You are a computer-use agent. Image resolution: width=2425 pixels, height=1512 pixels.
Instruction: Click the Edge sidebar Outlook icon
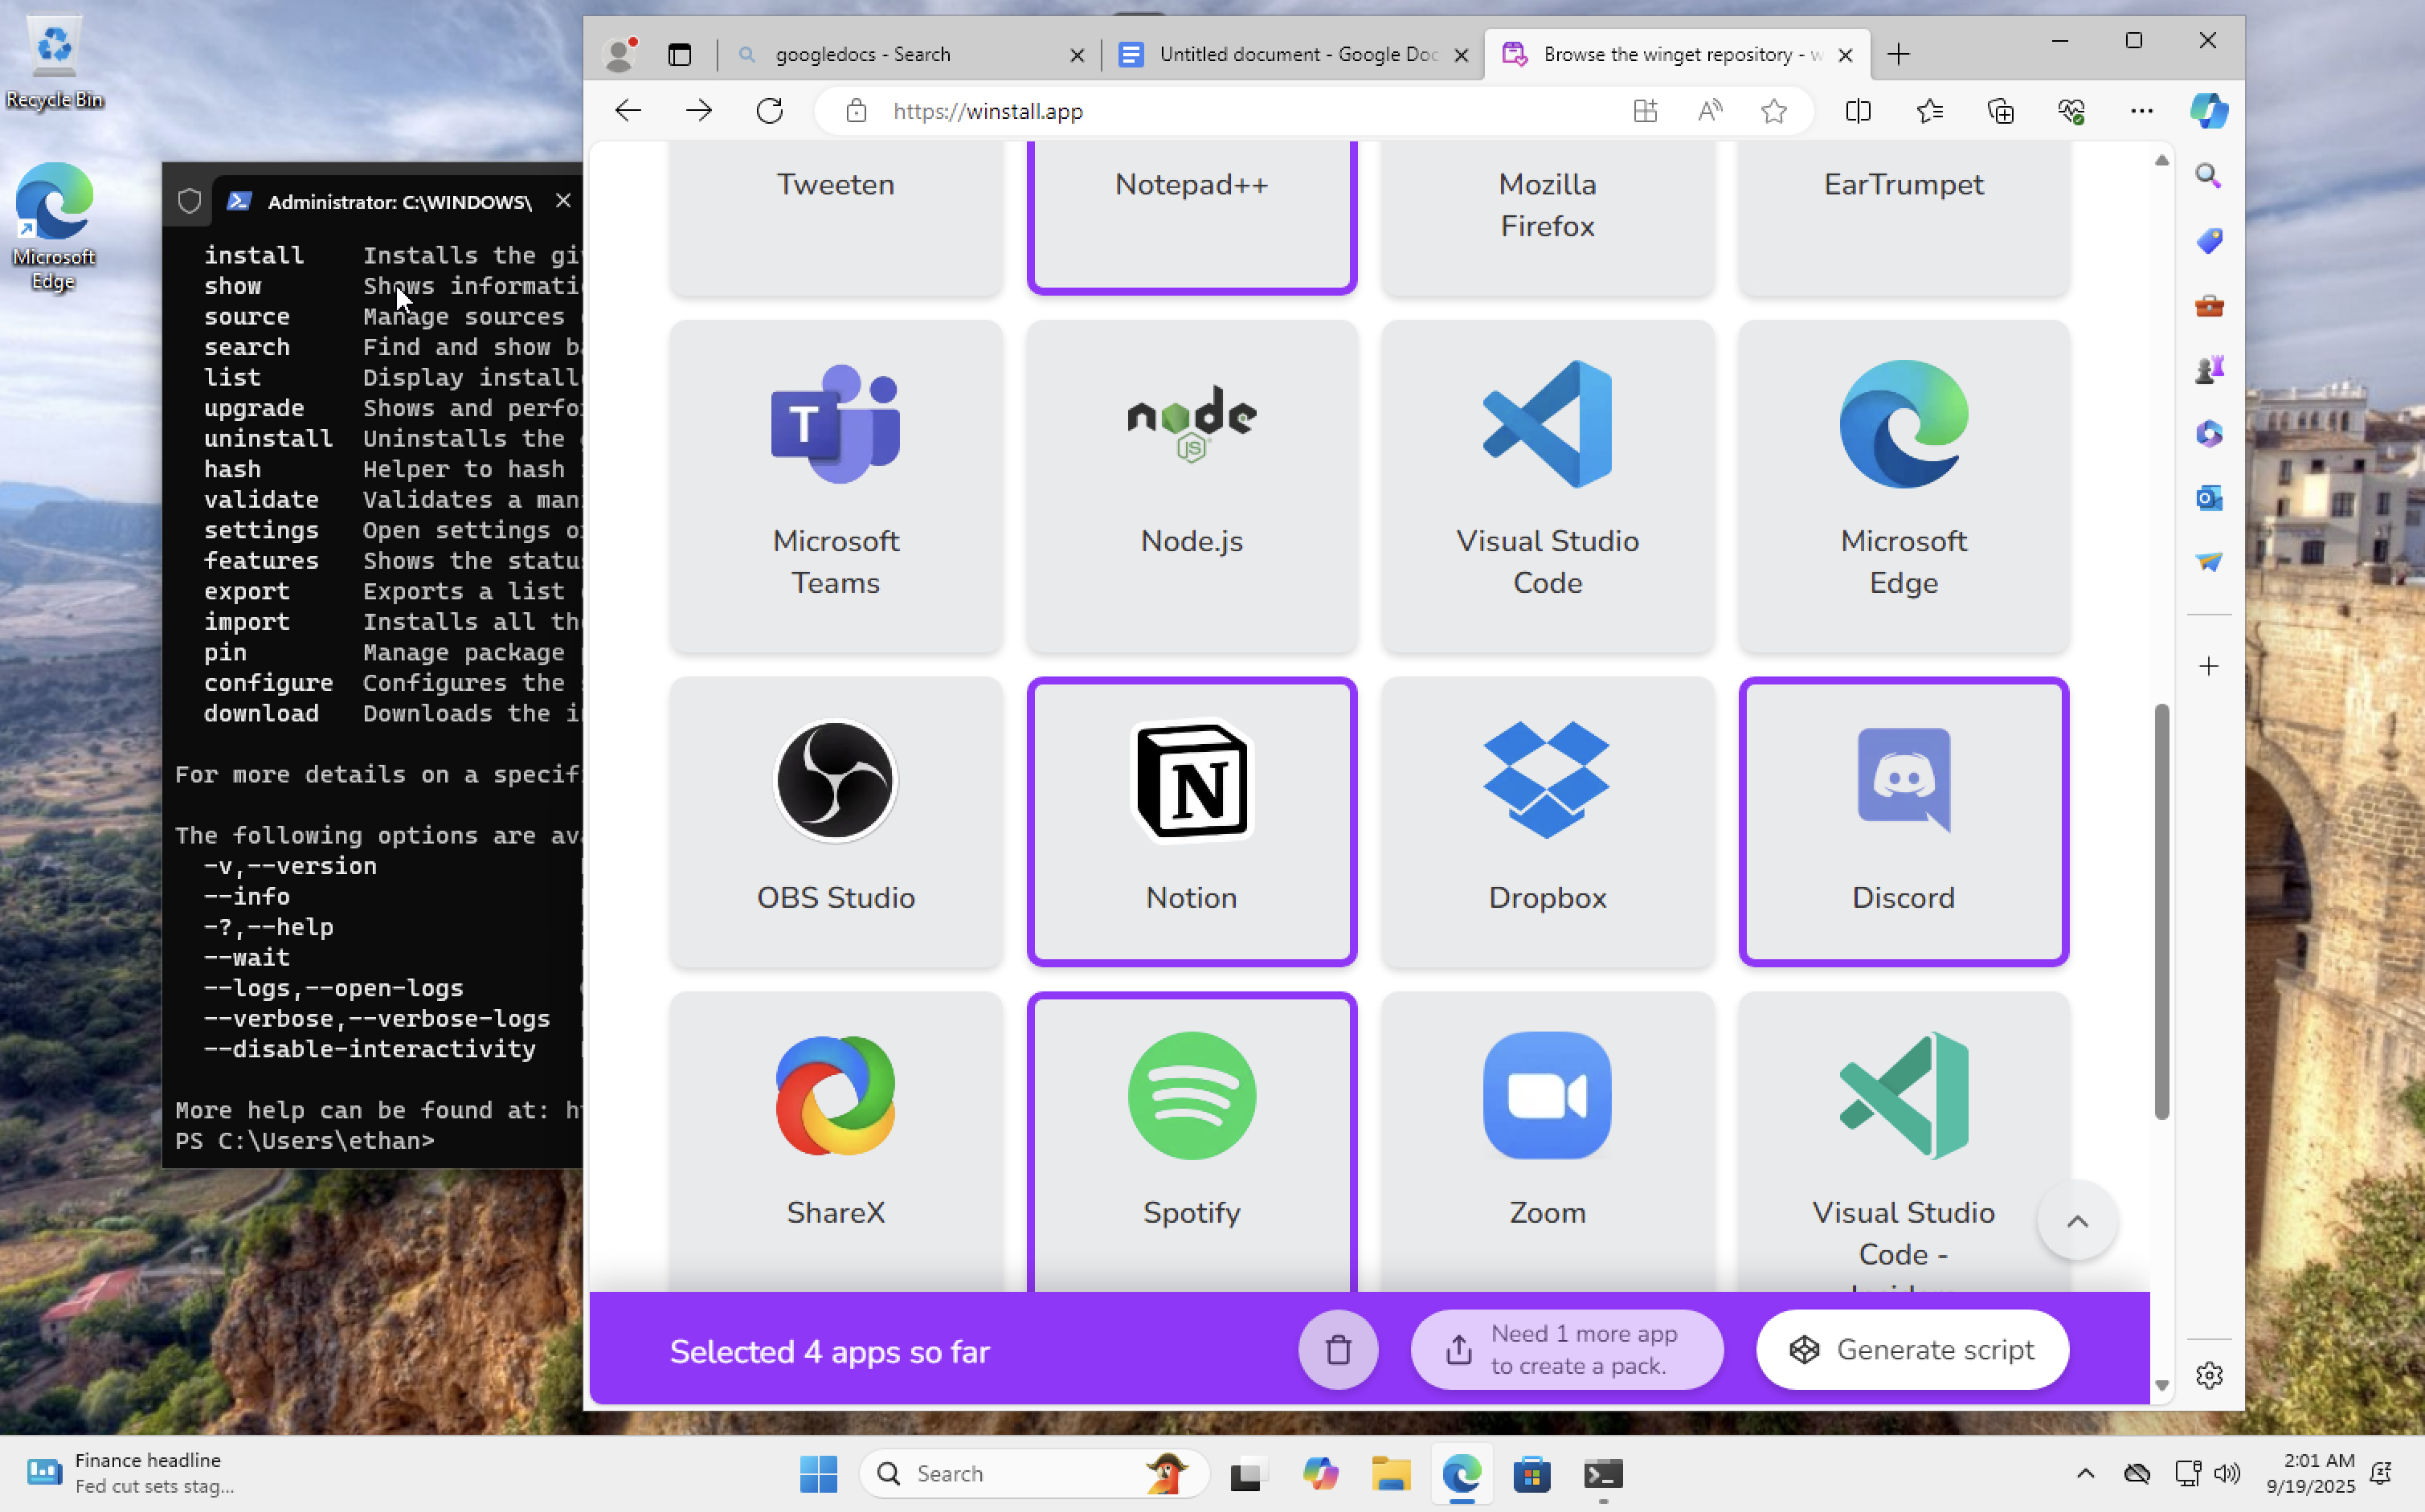click(x=2208, y=498)
